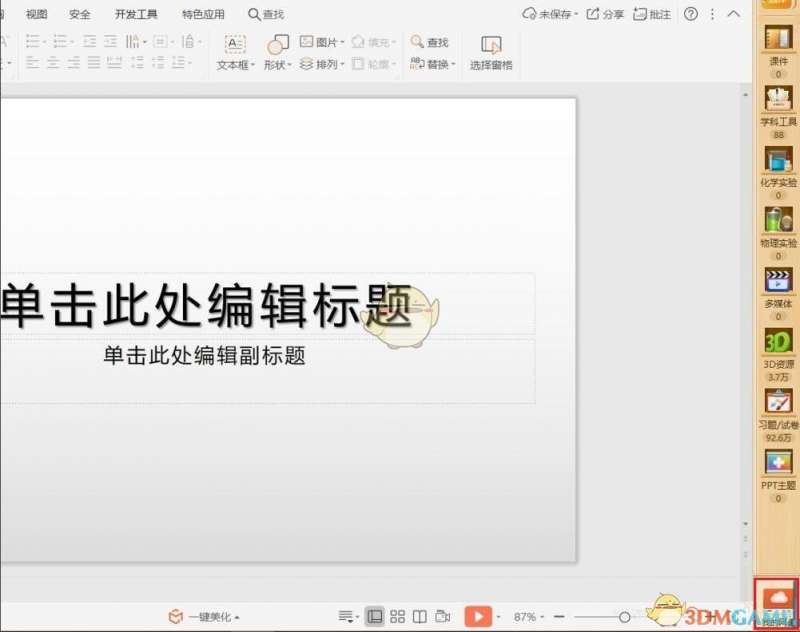Click the zoom slider handle

[625, 617]
